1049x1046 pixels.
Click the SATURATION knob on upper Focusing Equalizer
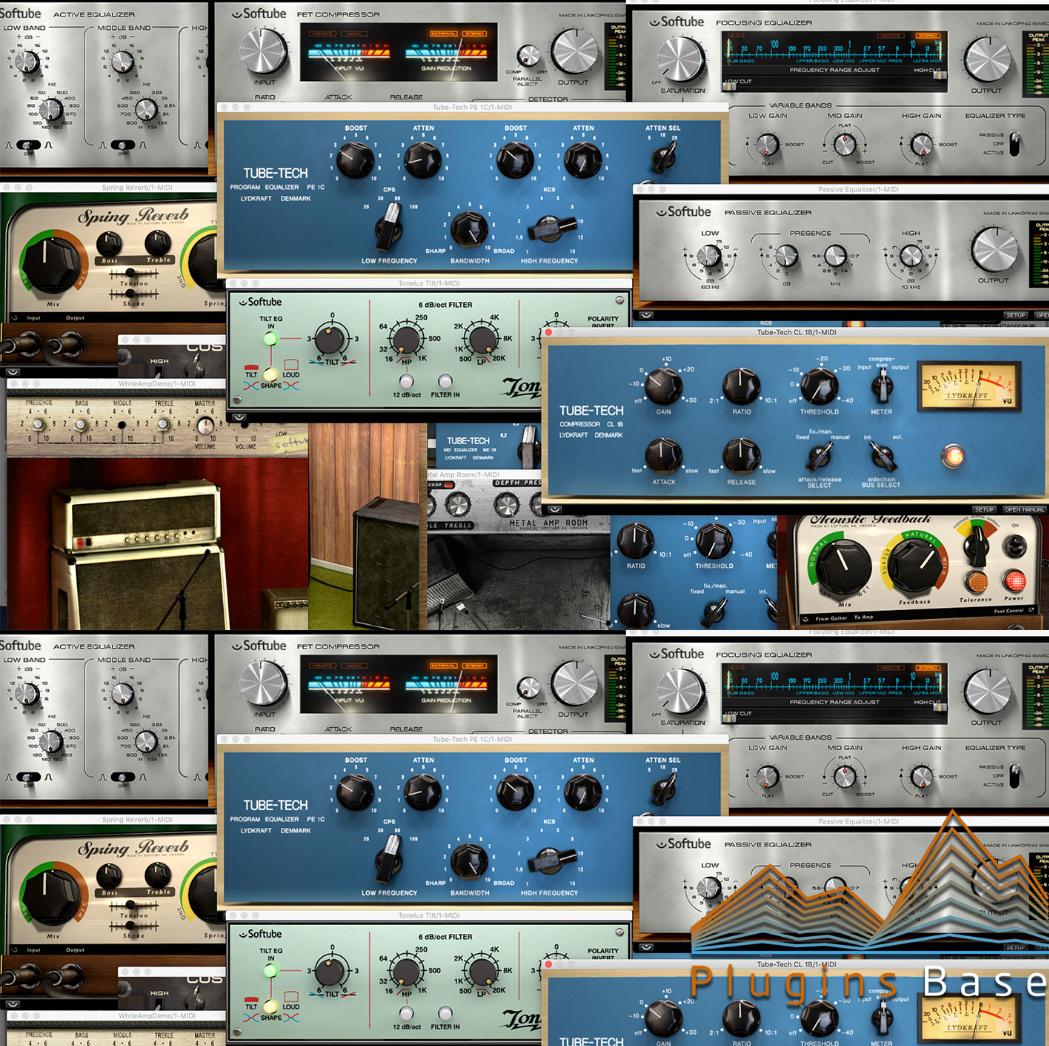pyautogui.click(x=681, y=60)
